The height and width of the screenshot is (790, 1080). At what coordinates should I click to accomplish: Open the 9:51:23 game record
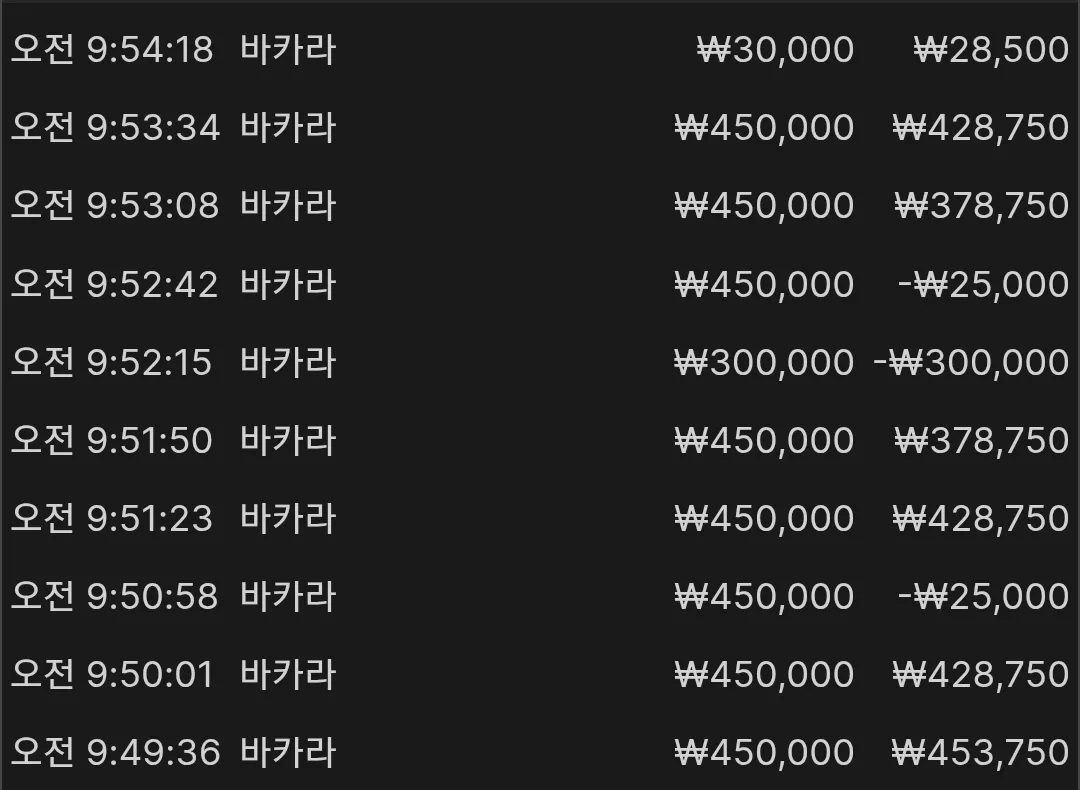[x=540, y=518]
